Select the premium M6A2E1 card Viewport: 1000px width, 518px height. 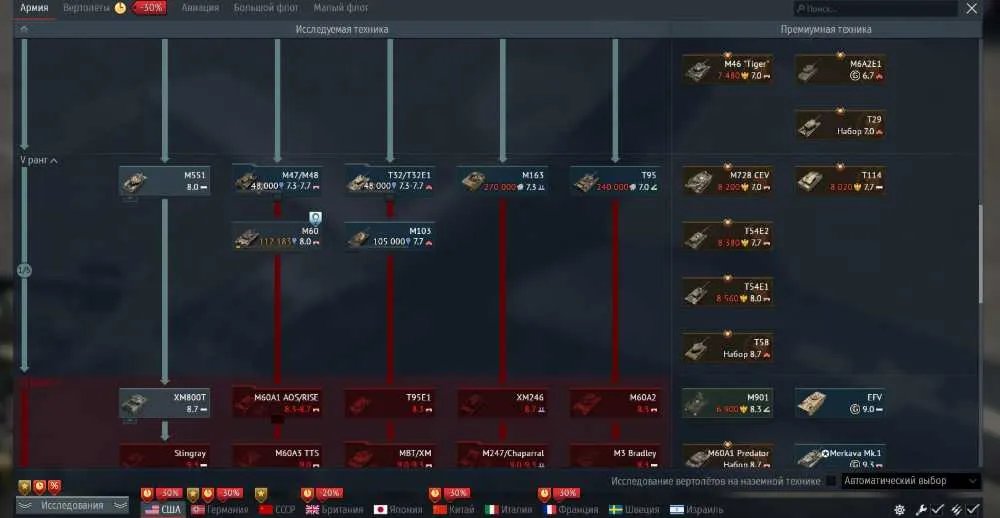click(840, 70)
